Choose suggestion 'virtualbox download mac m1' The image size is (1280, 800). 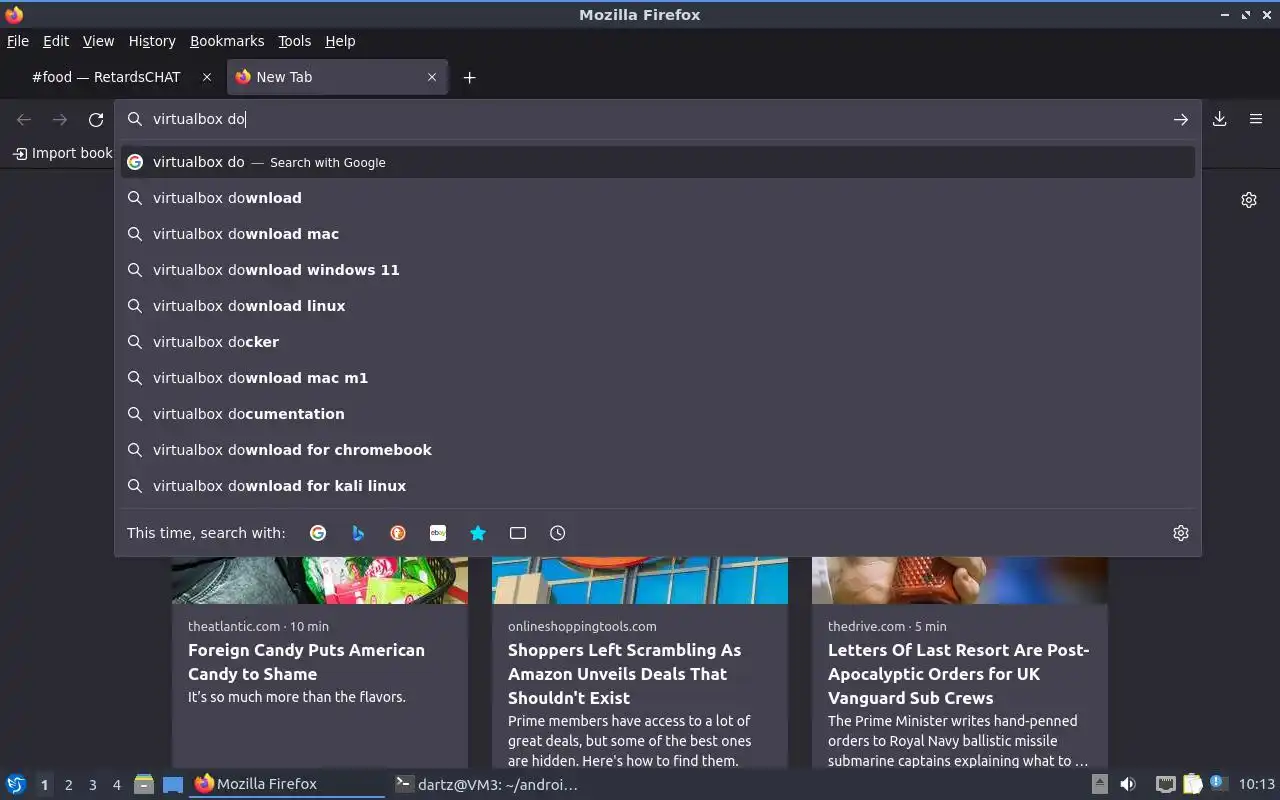pos(658,378)
